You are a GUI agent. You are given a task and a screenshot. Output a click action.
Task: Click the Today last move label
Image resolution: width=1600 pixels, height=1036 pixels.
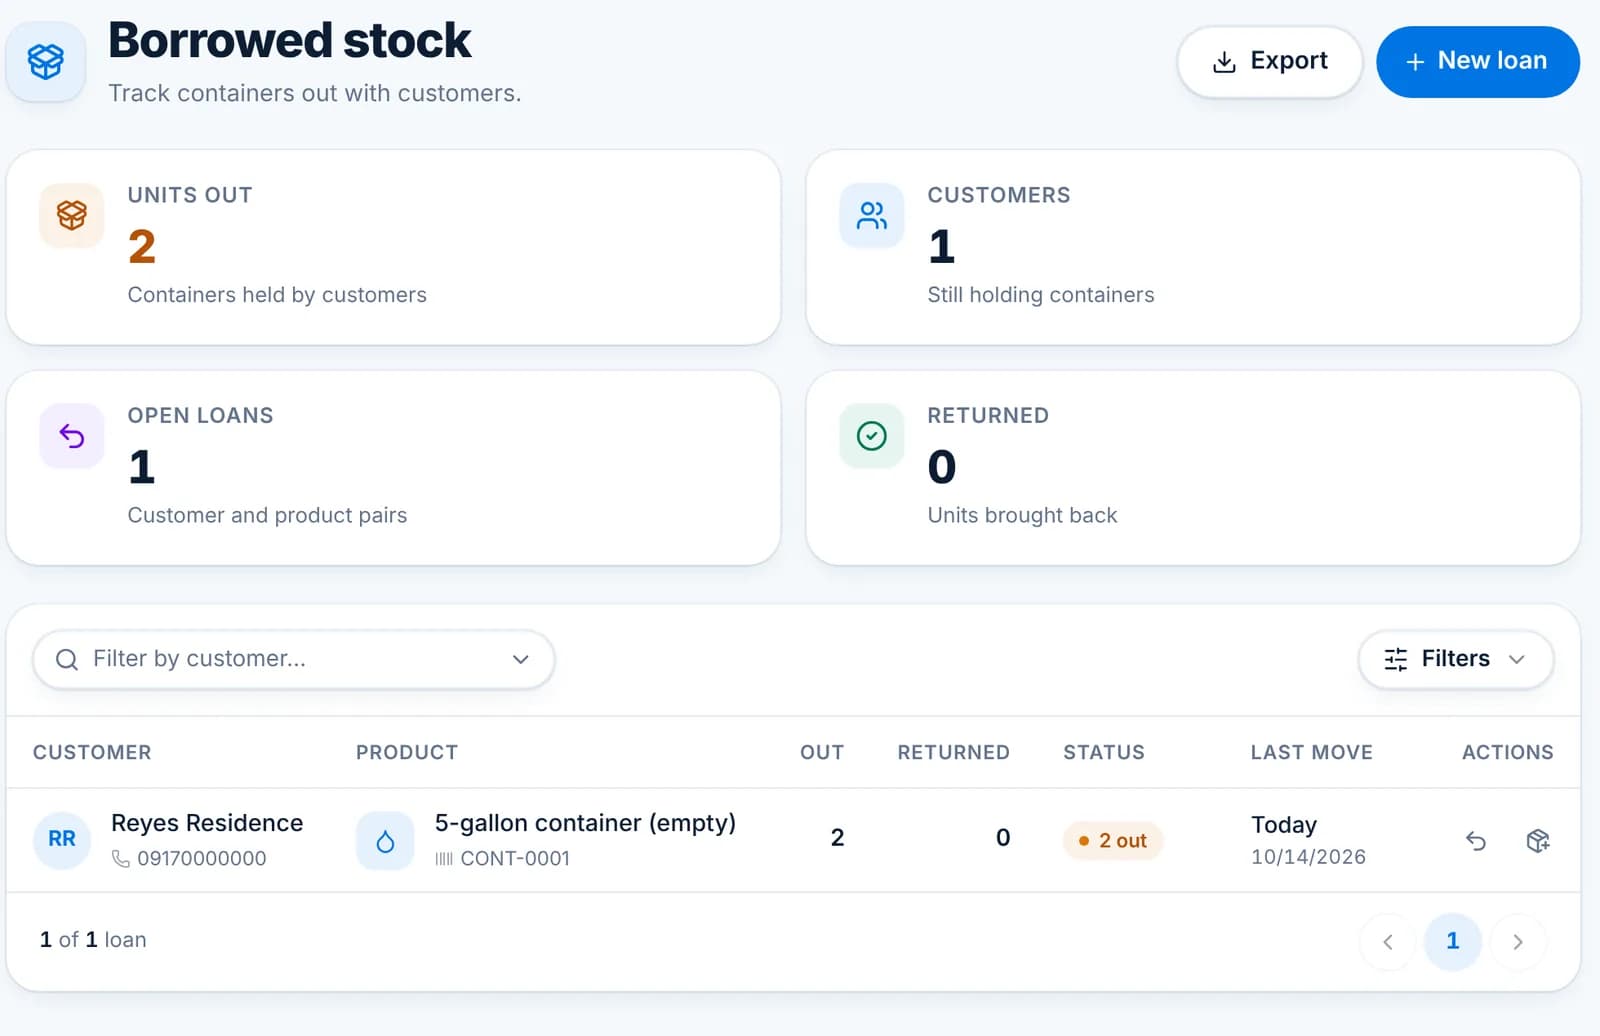[x=1284, y=825]
